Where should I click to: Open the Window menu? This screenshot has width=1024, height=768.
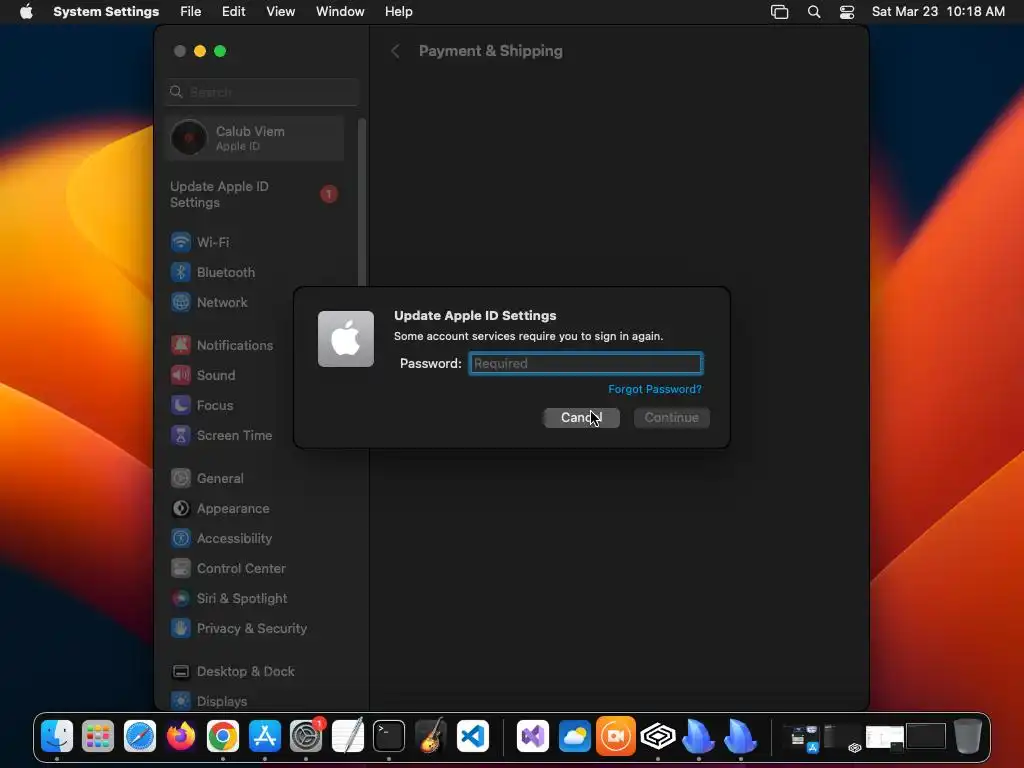[340, 11]
